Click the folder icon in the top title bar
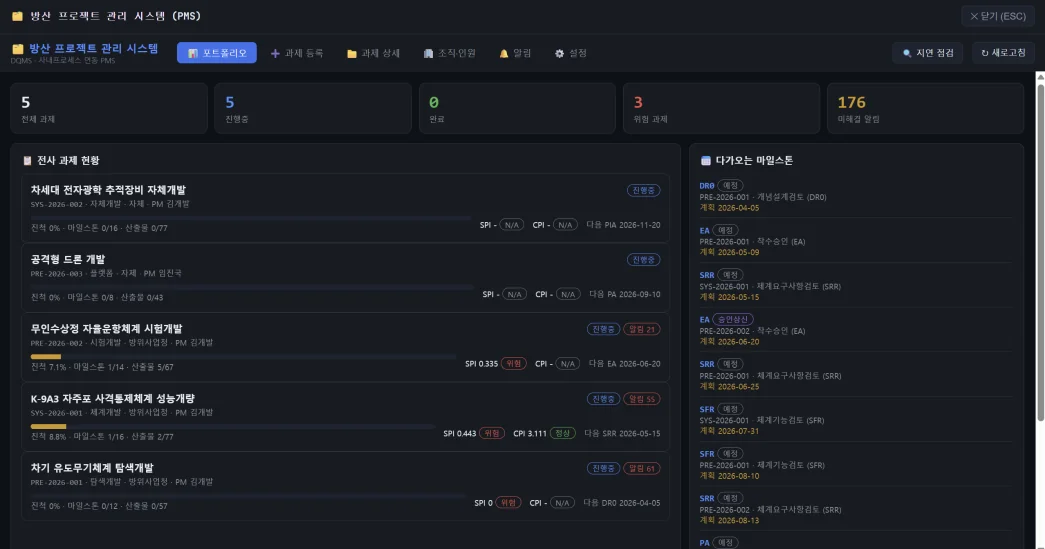 tap(17, 16)
